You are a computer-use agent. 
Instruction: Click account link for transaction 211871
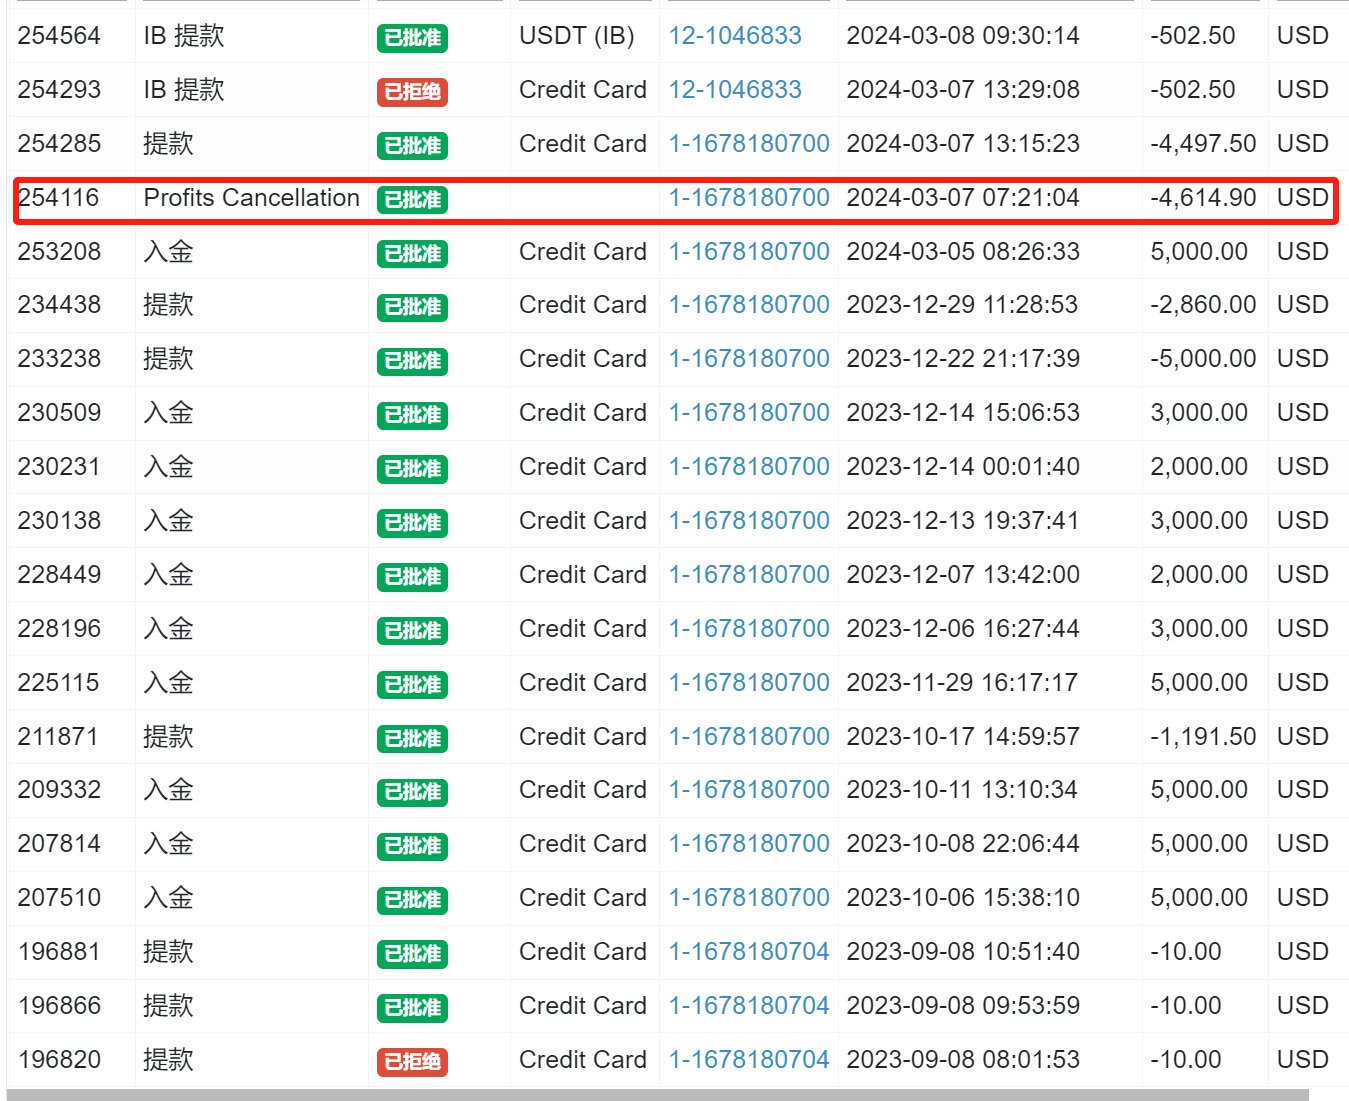pos(749,737)
